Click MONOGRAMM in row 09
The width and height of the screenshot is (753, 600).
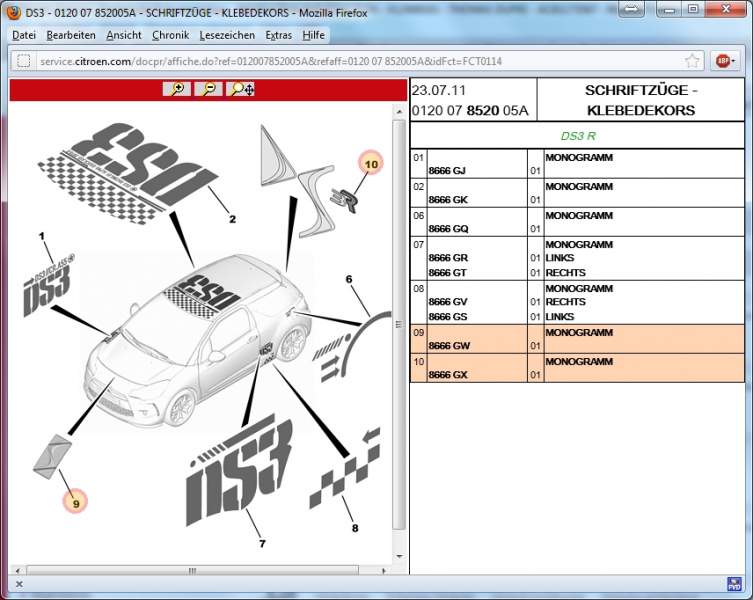click(x=579, y=332)
